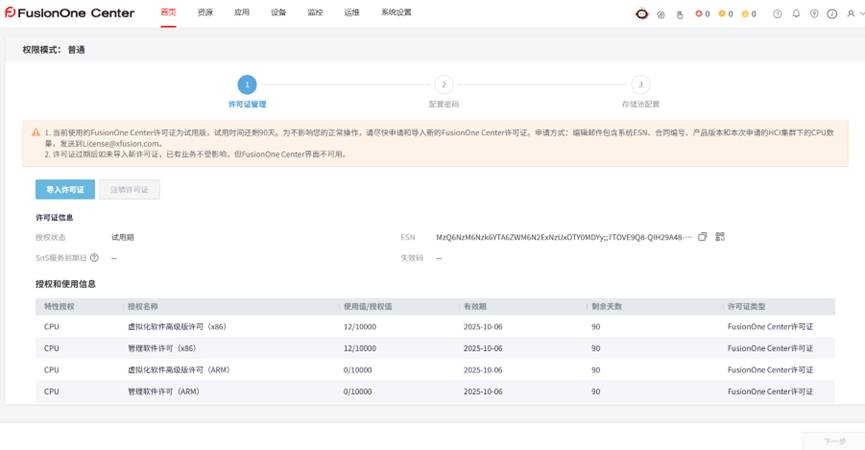
Task: Click the FusionOne Center logo
Action: (x=70, y=13)
